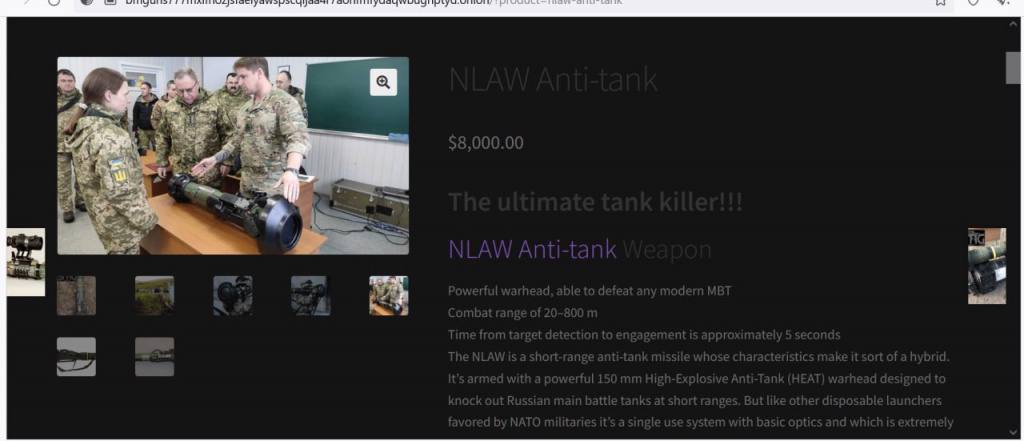The image size is (1024, 441).
Task: Select the green hillside field thumbnail
Action: click(155, 296)
